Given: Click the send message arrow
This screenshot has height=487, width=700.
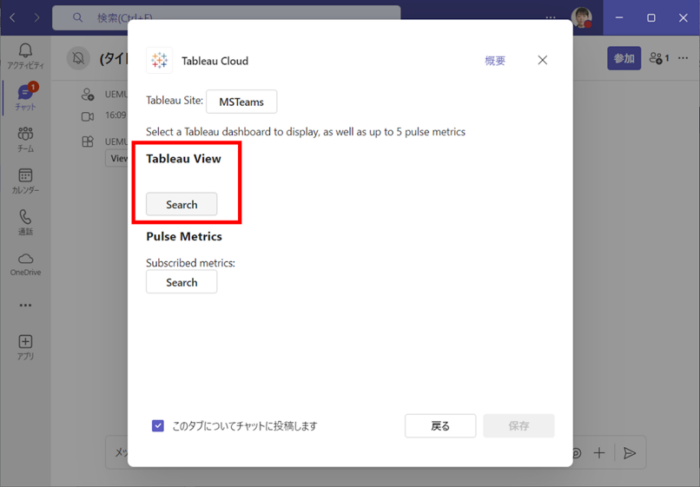Looking at the screenshot, I should 630,453.
